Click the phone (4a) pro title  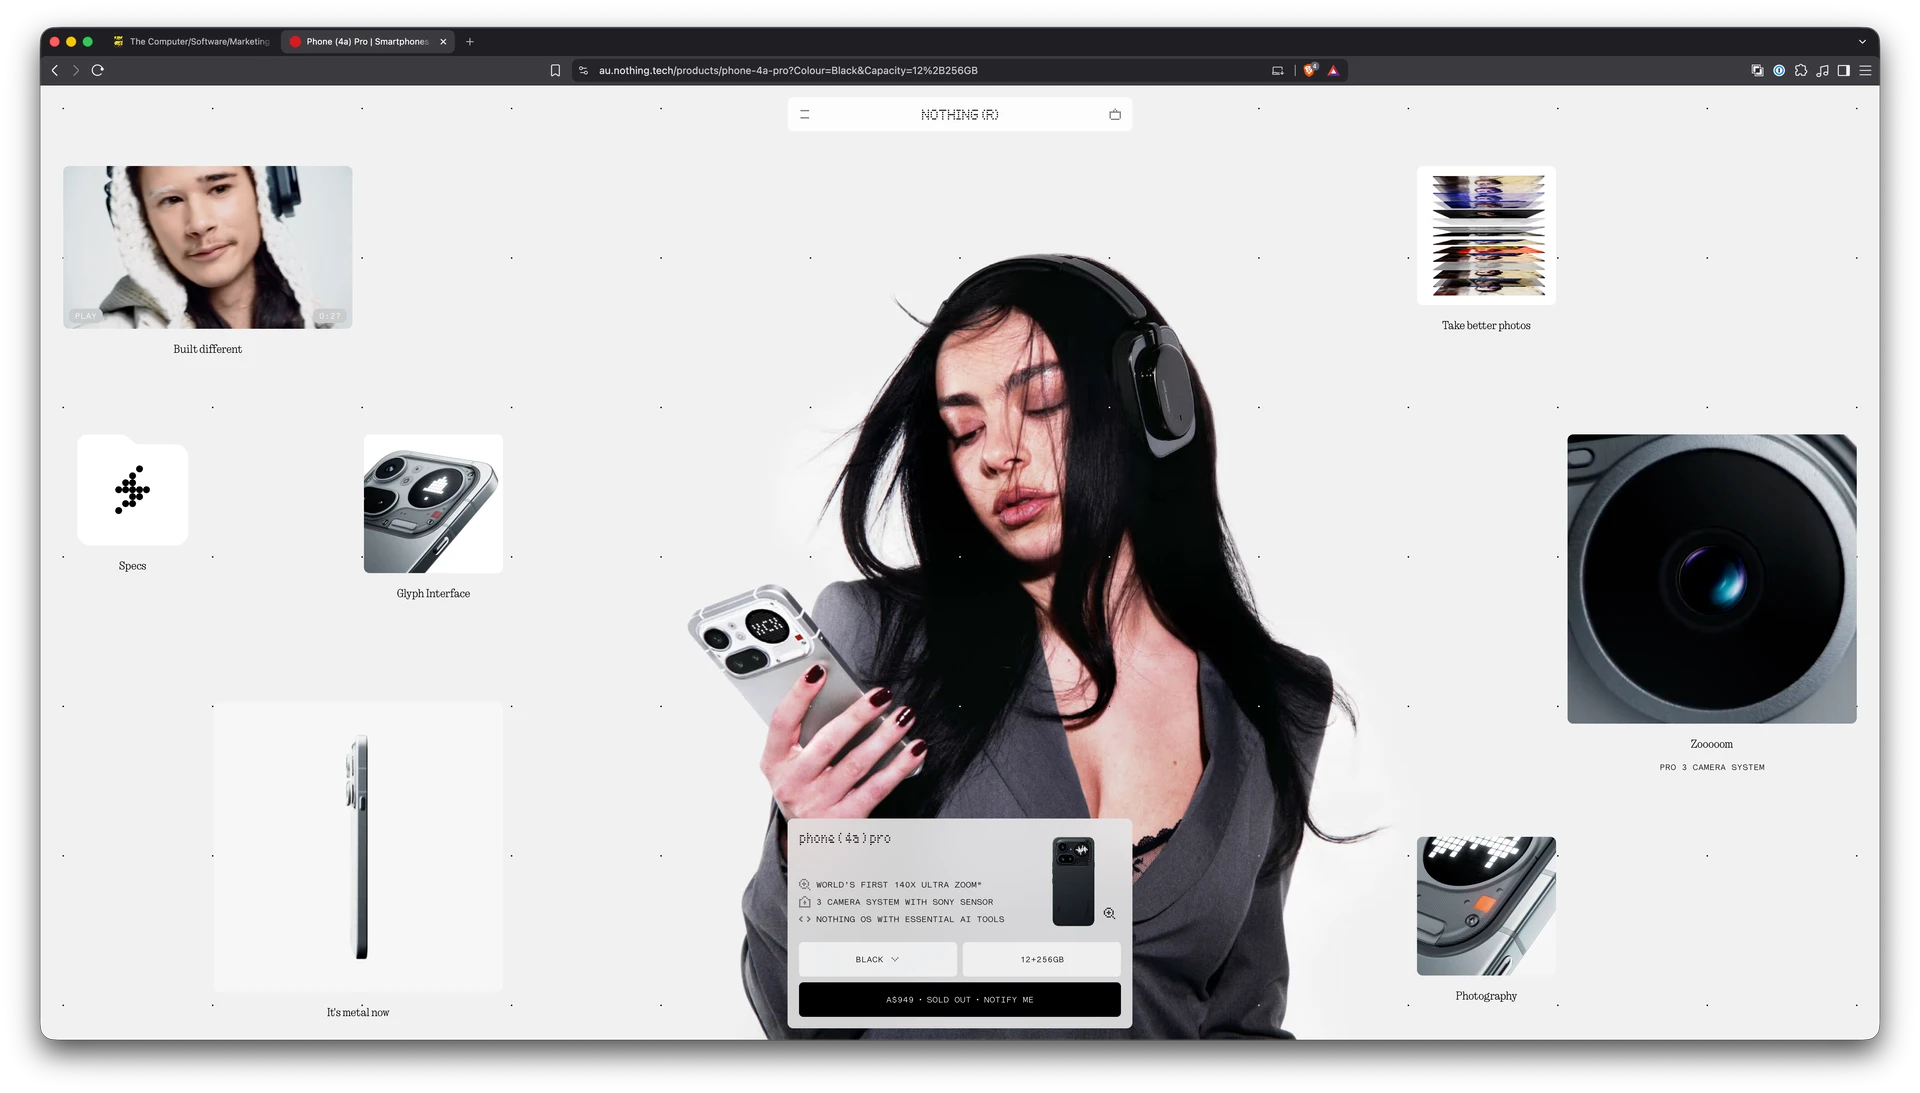click(845, 838)
